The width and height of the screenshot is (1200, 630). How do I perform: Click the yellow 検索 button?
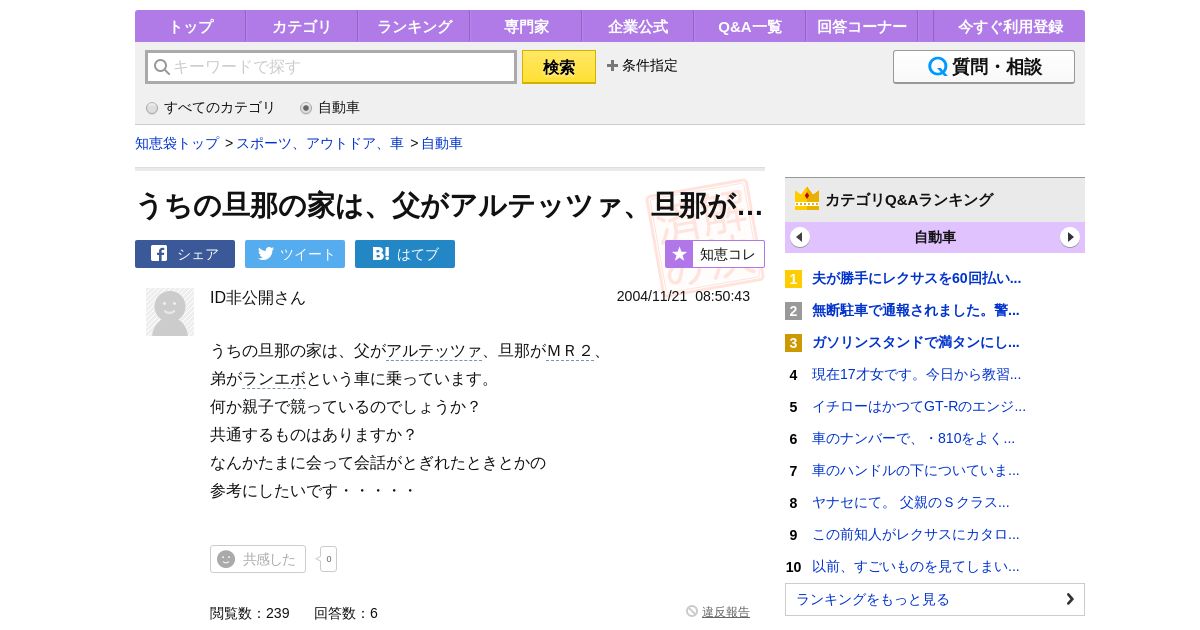559,67
